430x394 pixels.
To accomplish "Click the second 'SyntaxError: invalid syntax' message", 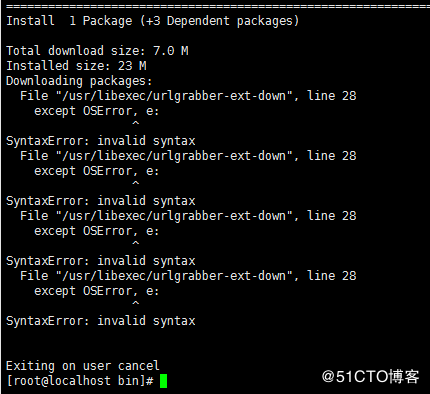I will click(x=101, y=201).
